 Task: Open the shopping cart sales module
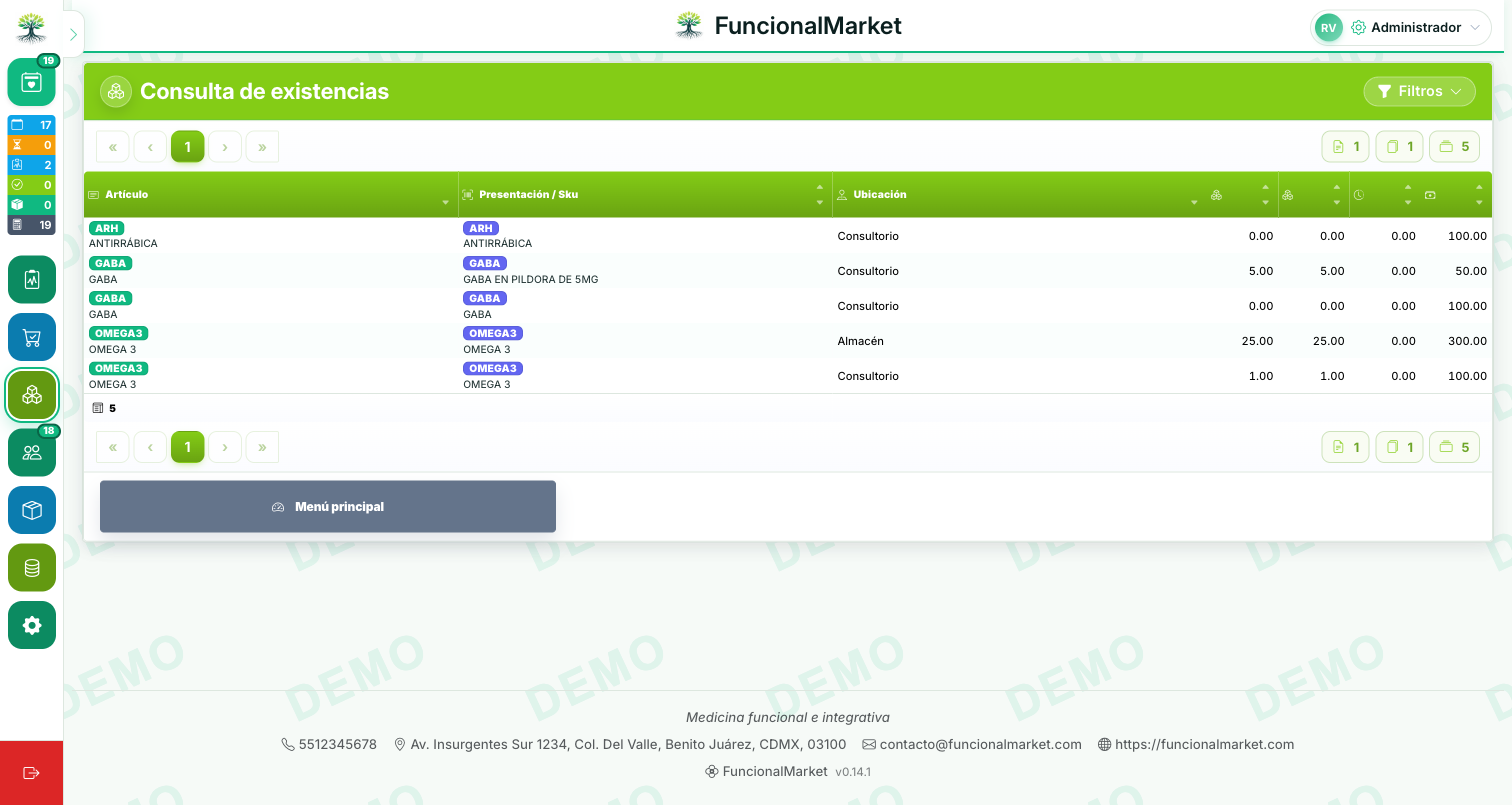tap(32, 338)
